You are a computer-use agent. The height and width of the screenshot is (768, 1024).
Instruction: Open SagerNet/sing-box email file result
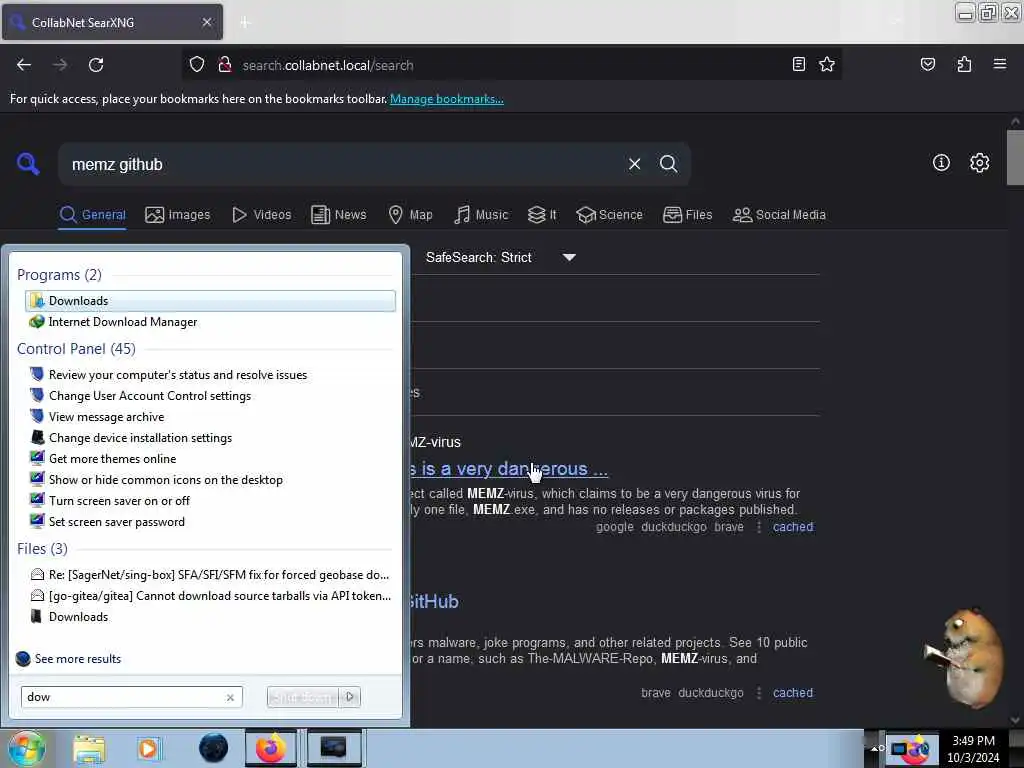point(210,575)
